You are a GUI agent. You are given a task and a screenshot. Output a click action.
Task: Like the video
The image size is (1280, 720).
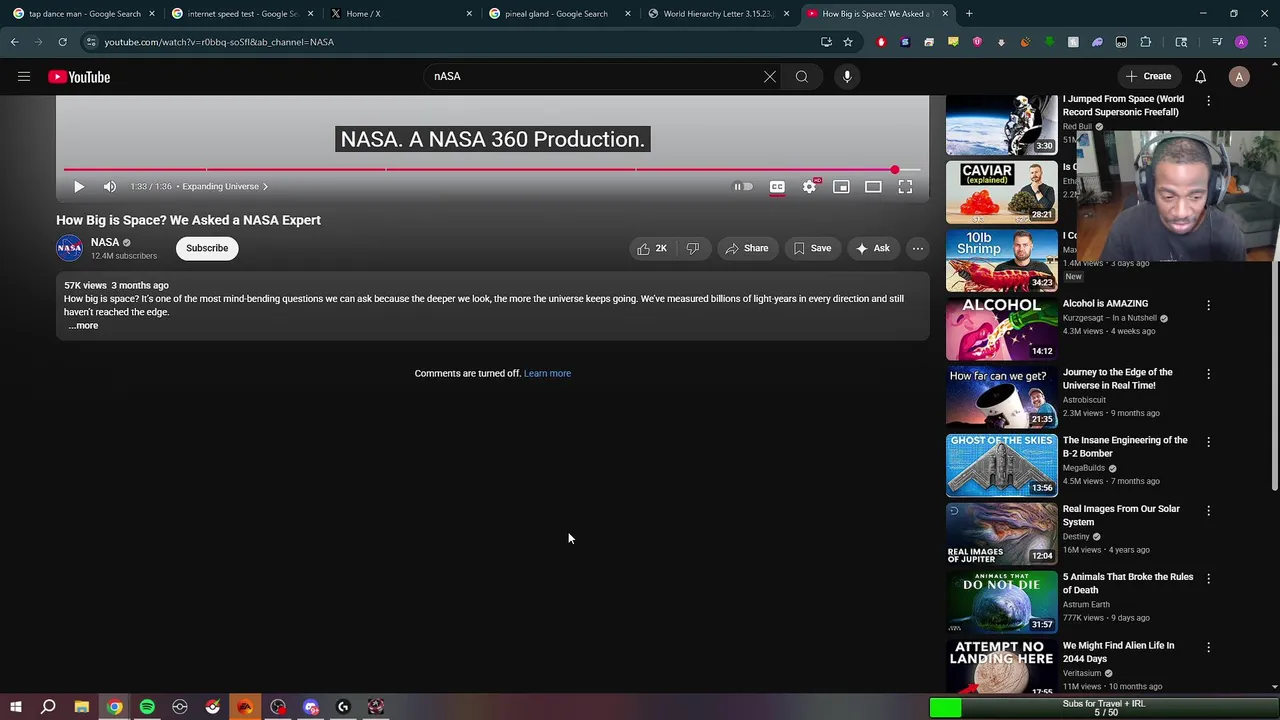pyautogui.click(x=652, y=248)
